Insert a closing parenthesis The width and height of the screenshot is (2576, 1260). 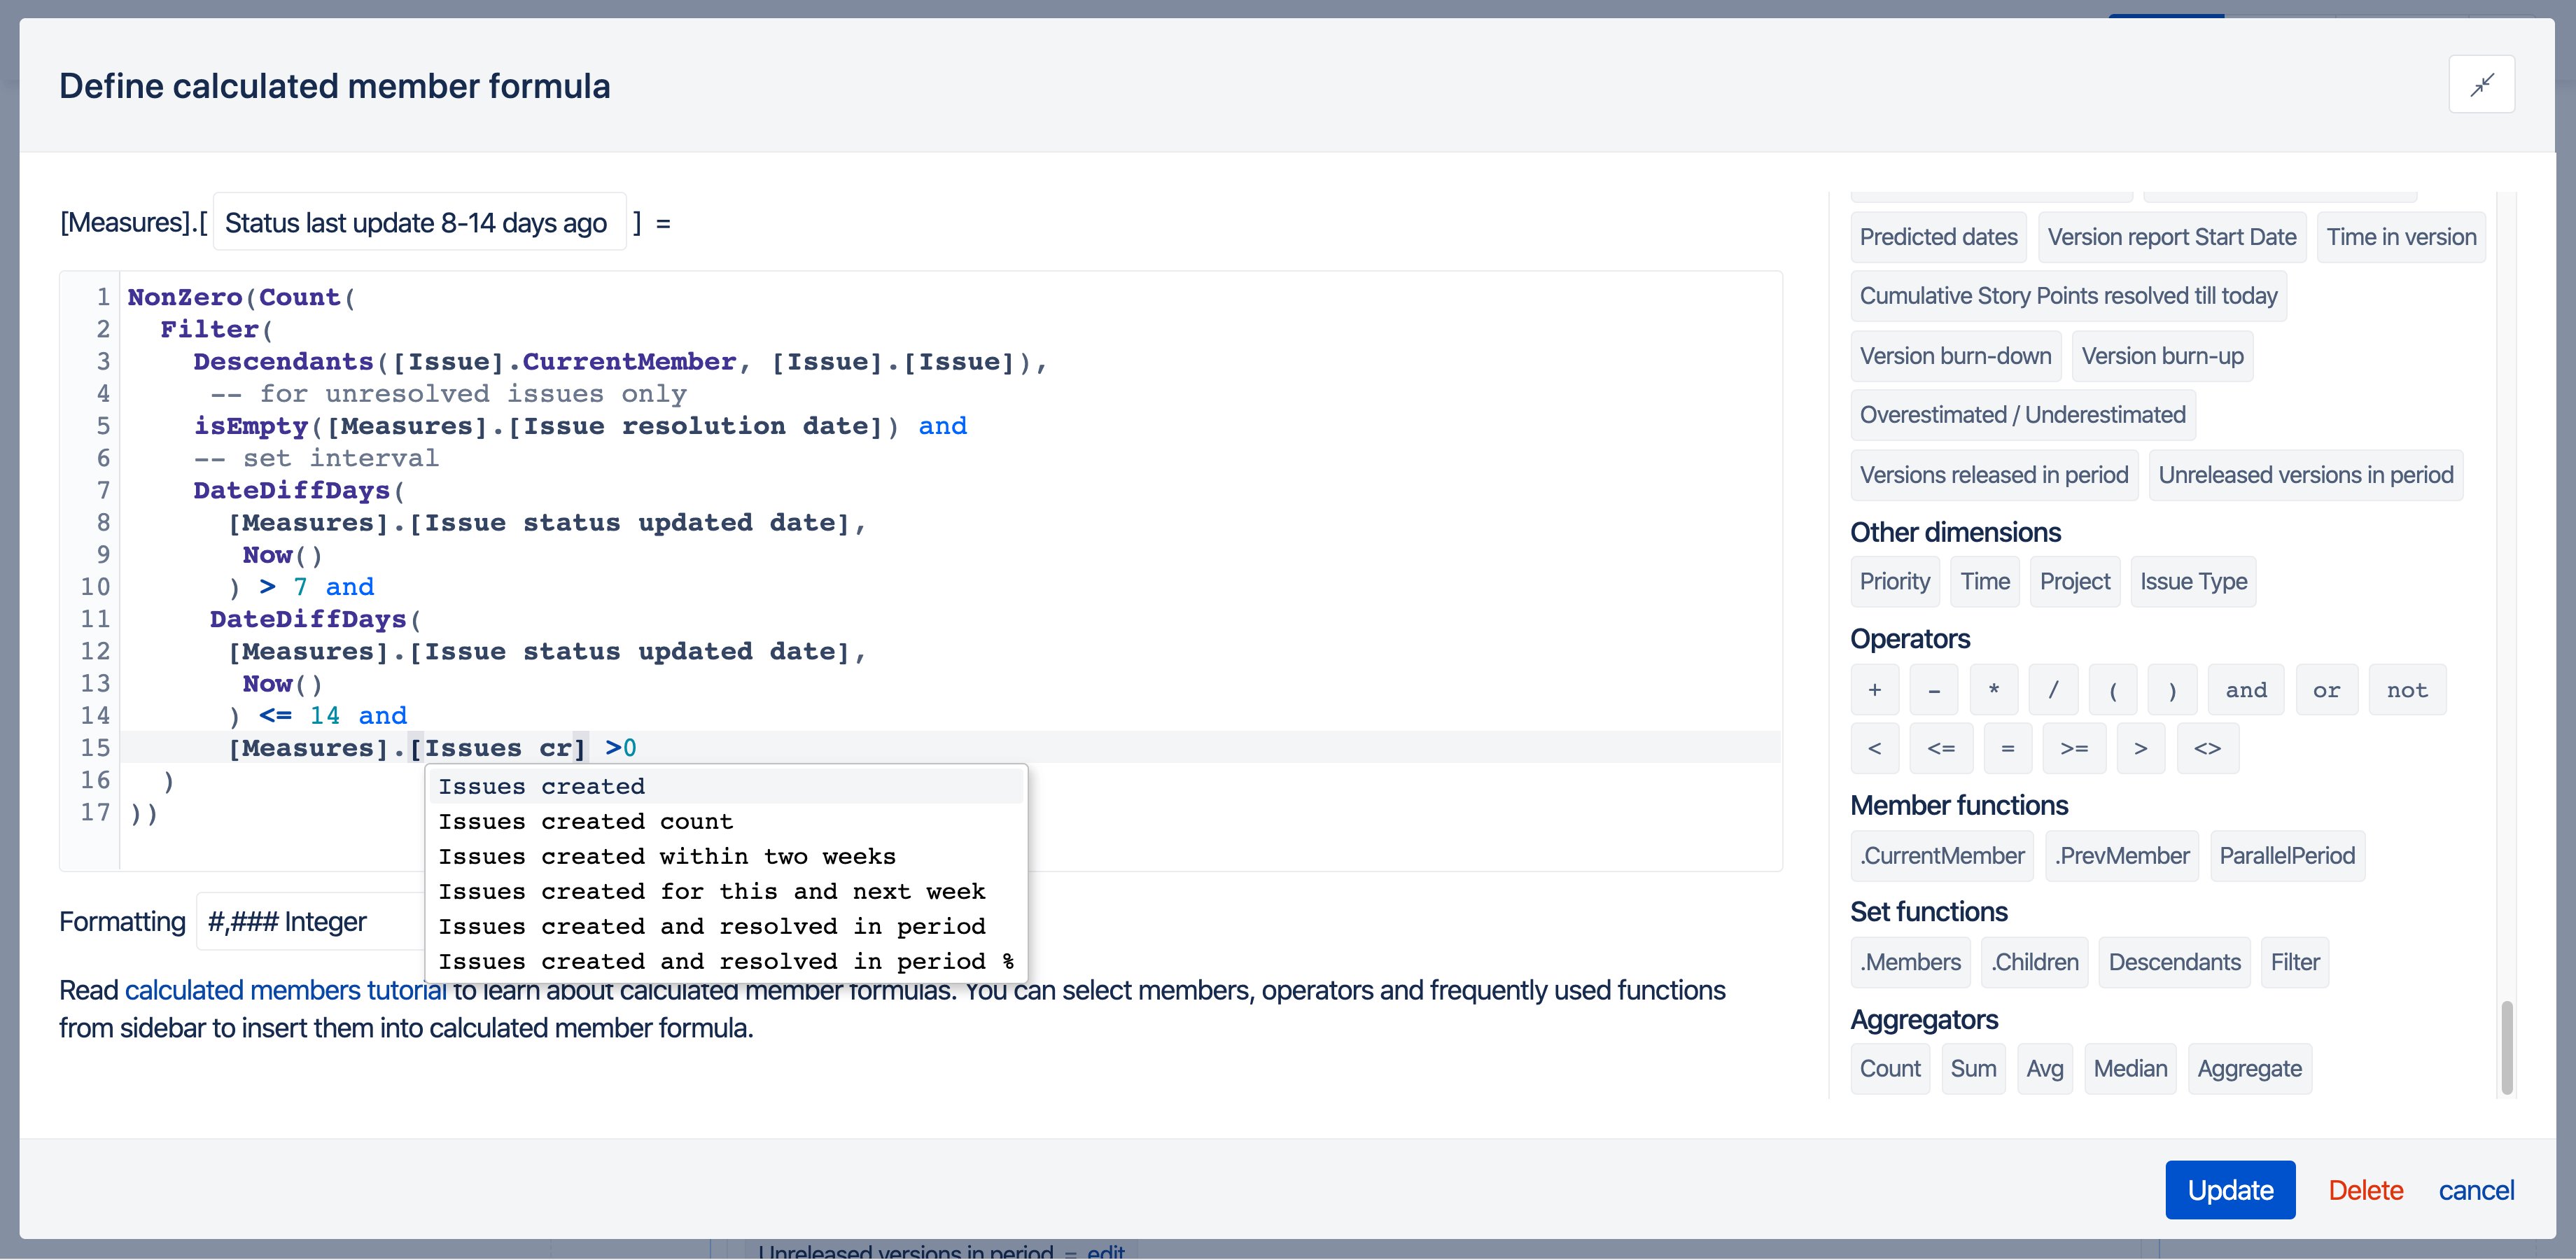point(2172,690)
